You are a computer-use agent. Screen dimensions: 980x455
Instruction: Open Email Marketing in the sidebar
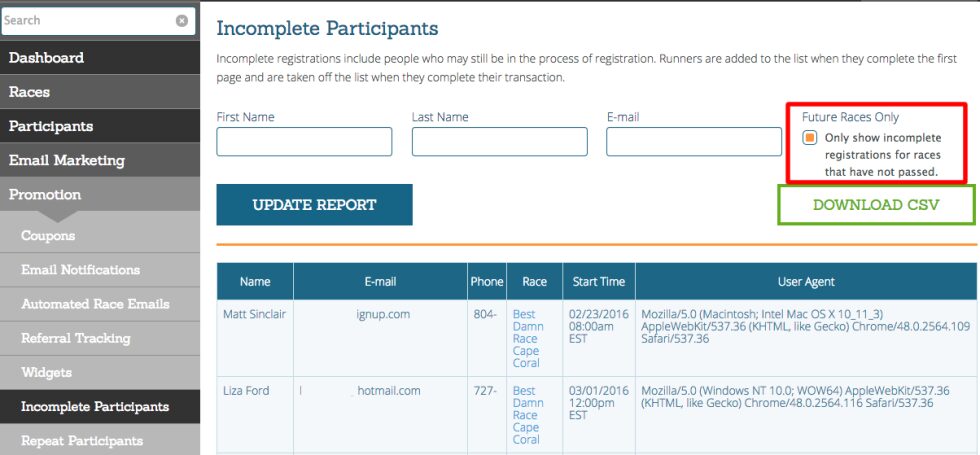click(x=100, y=161)
